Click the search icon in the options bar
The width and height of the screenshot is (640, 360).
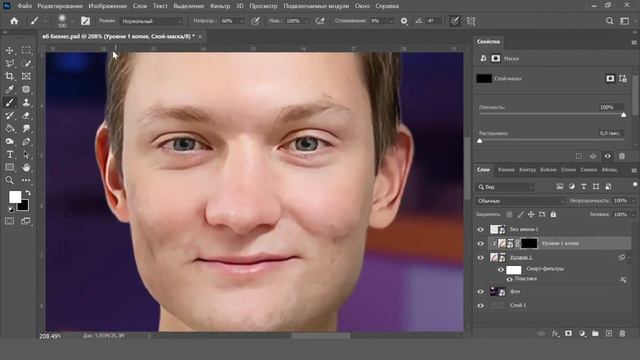coord(609,21)
